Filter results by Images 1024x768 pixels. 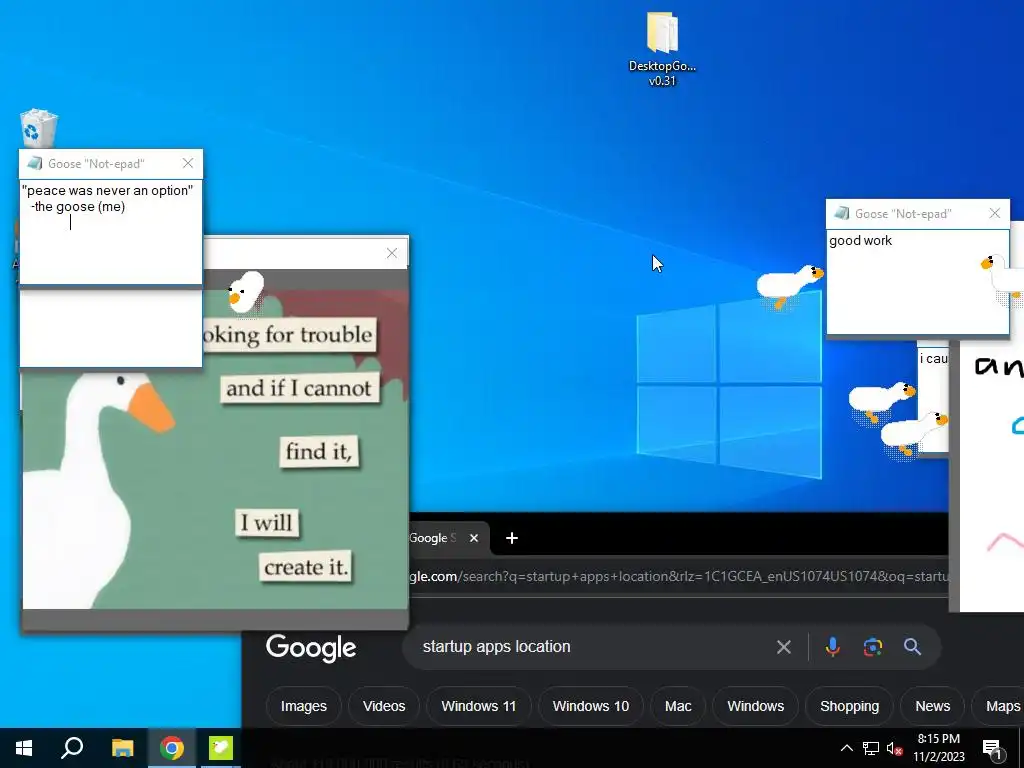pos(304,706)
